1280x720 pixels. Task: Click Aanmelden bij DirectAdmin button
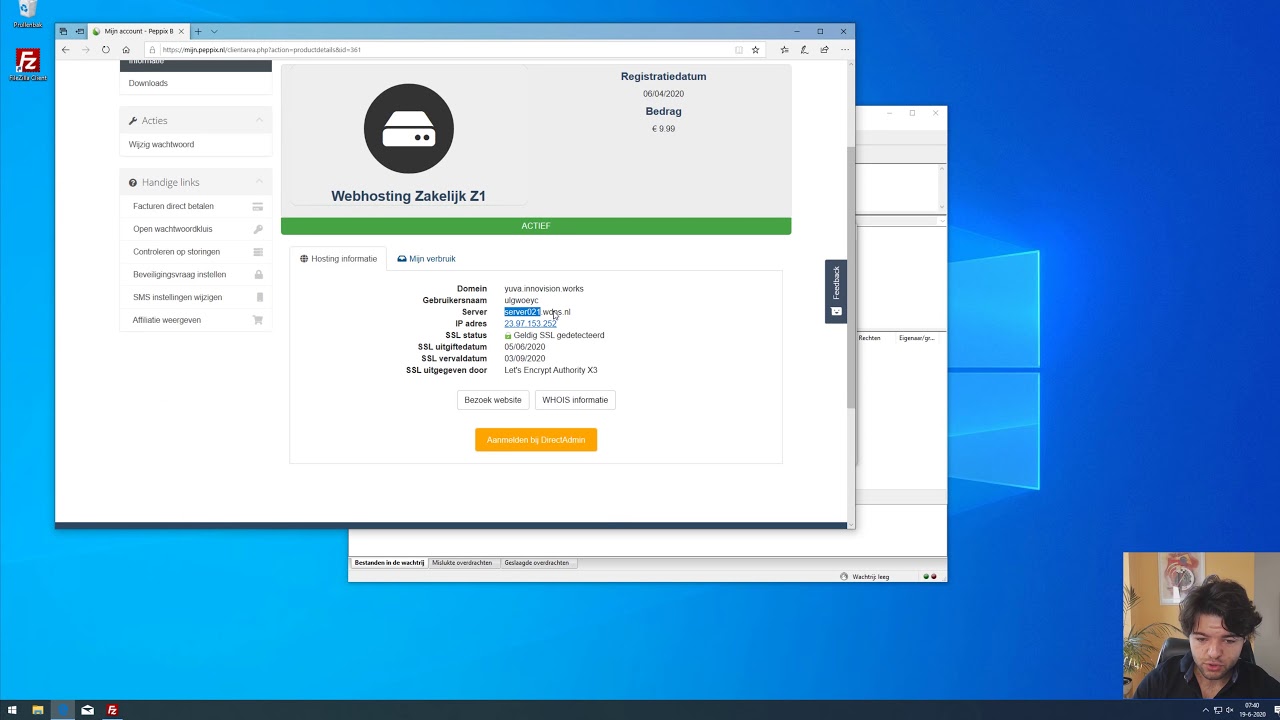point(536,440)
